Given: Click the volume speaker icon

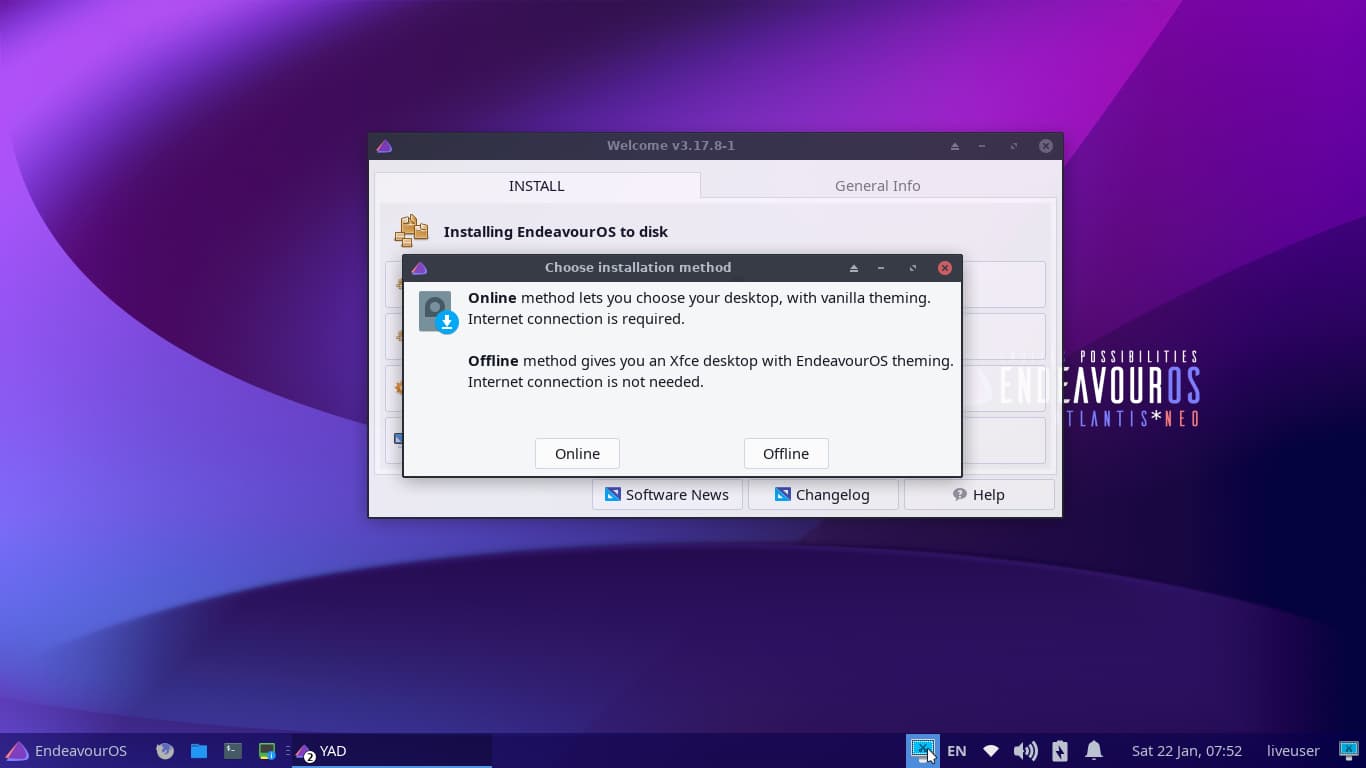Looking at the screenshot, I should pos(1025,751).
